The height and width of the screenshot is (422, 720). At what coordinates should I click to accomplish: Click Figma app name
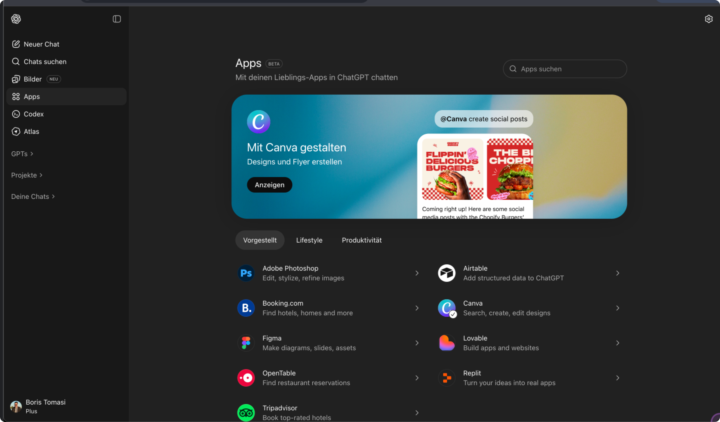click(272, 338)
